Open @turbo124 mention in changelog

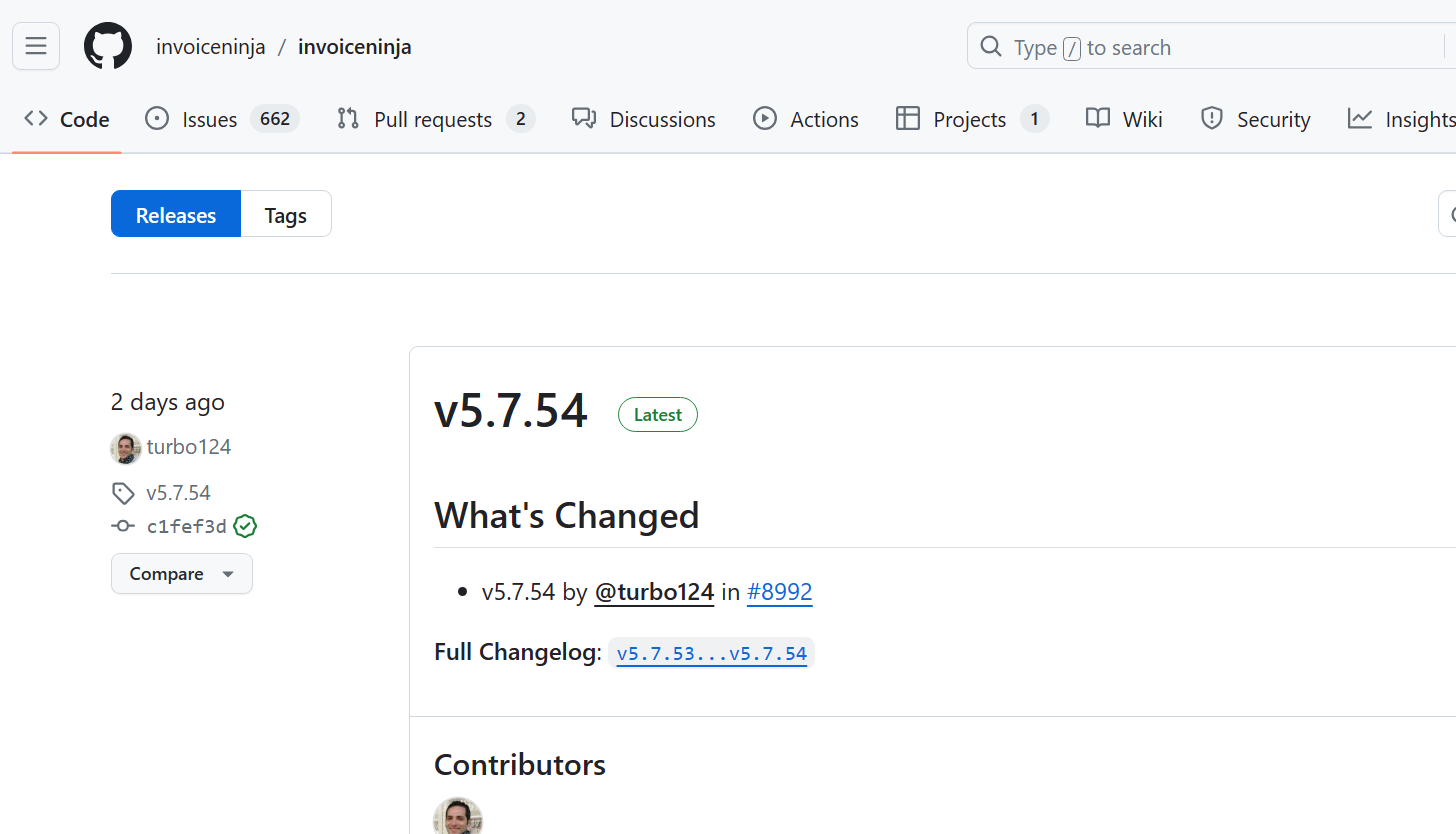(654, 592)
